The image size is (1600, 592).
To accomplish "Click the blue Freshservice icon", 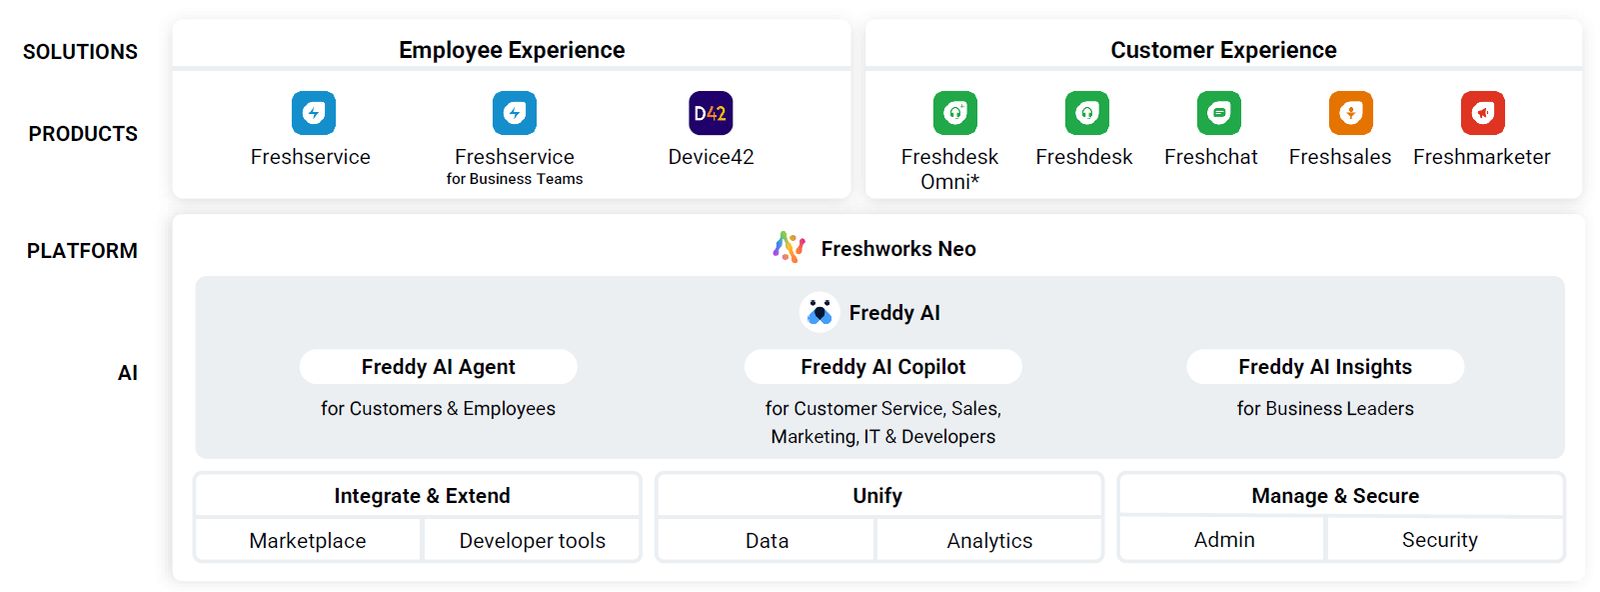I will click(313, 113).
